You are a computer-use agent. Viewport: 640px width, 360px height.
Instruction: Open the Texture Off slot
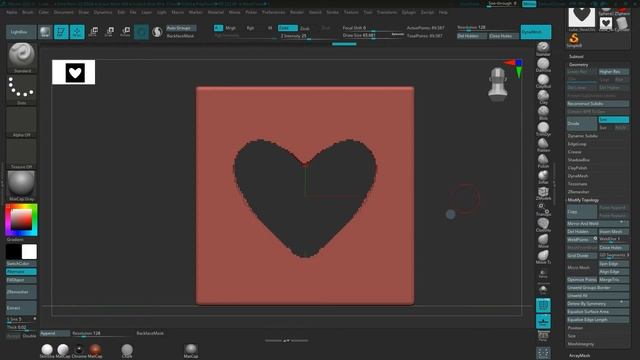22,154
